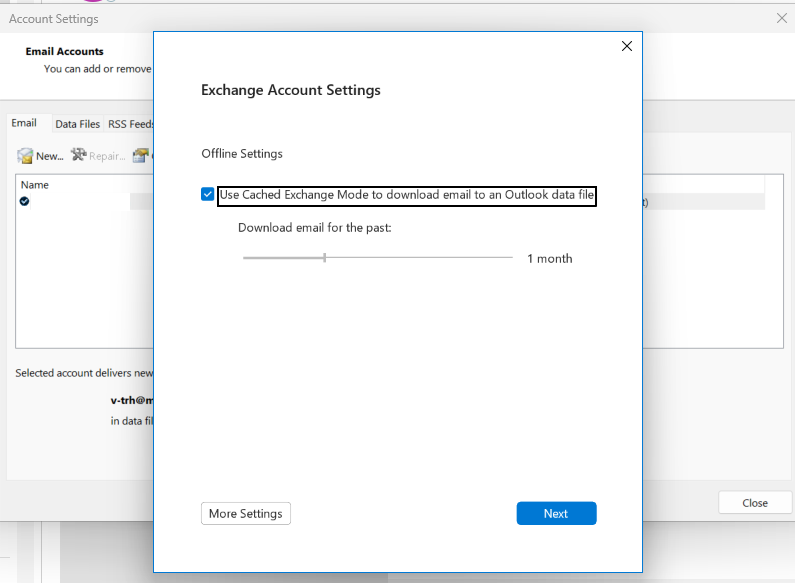Open the RSS Feeds tab
This screenshot has width=795, height=583.
pos(130,124)
